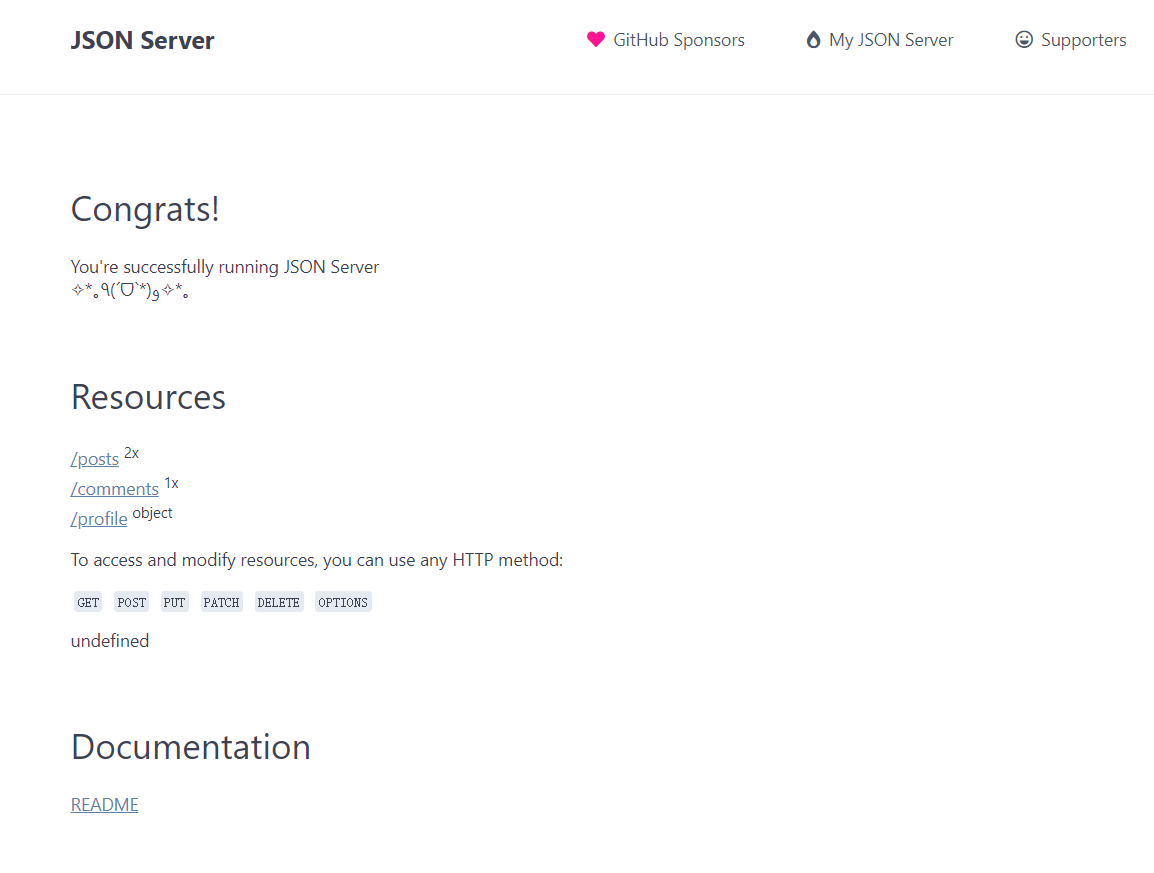Click the Resources heading

pos(148,397)
